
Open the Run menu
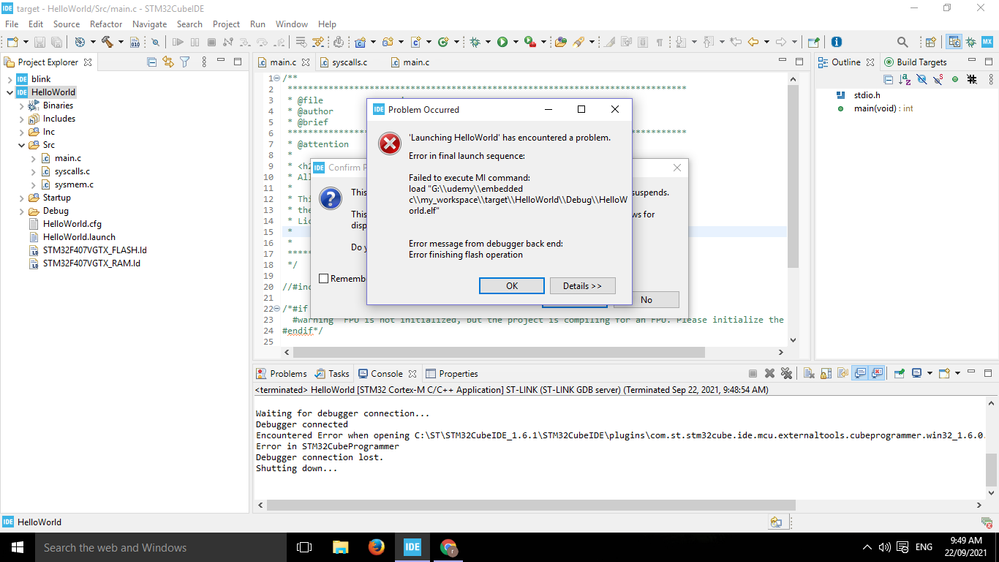(257, 24)
